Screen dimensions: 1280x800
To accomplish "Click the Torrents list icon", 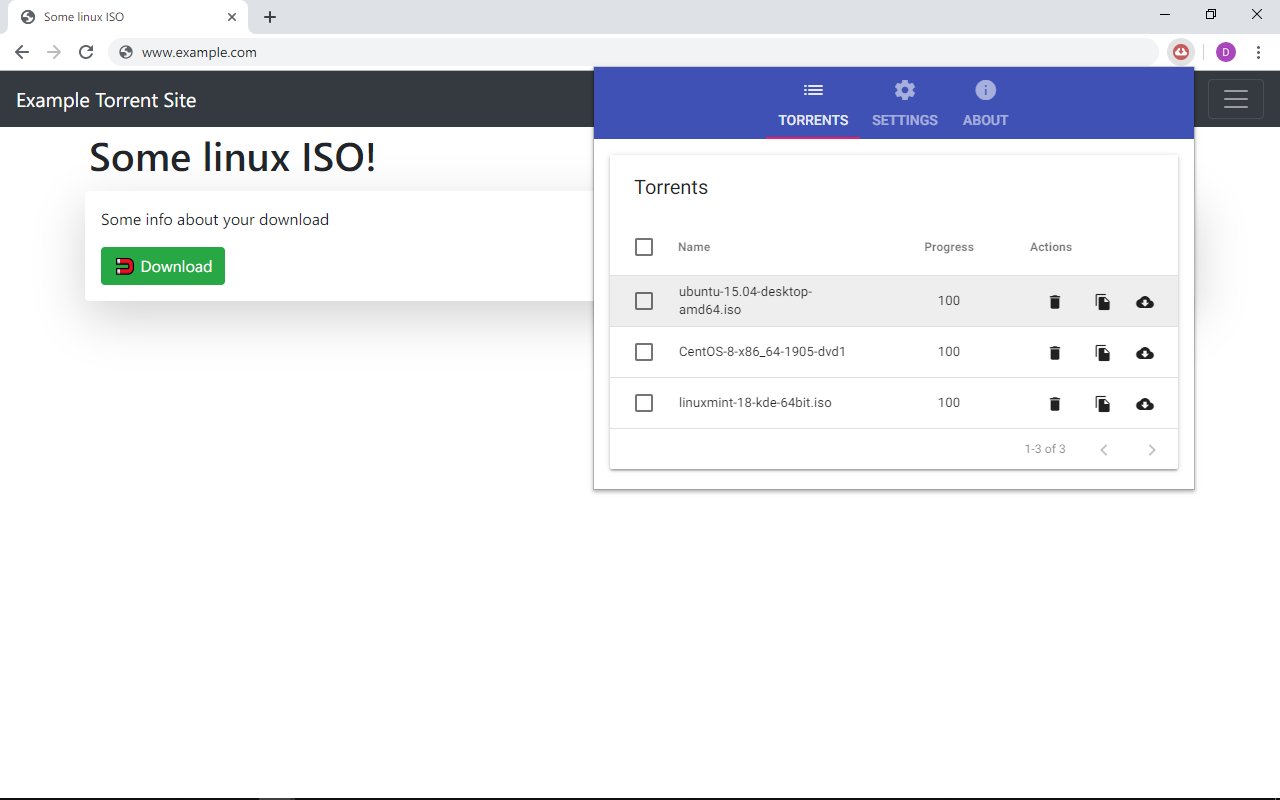I will tap(812, 89).
